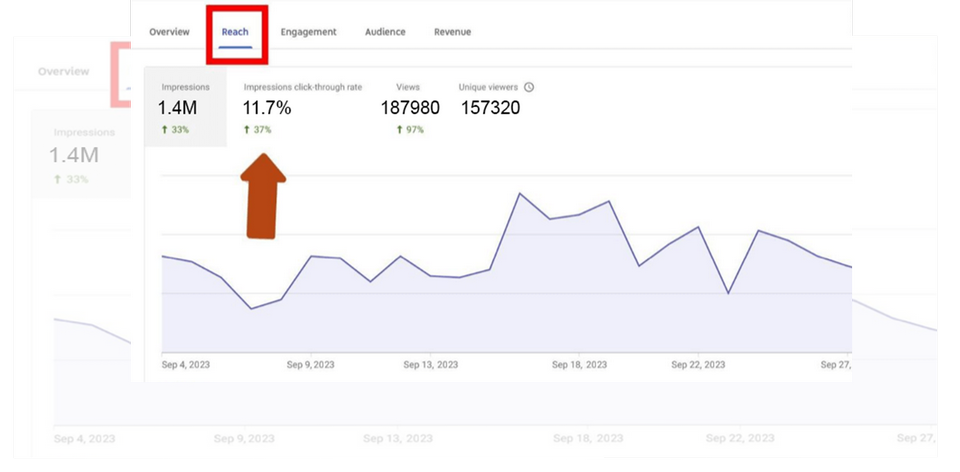Click the up arrow beside 33% in the front window
This screenshot has height=472, width=960.
pyautogui.click(x=164, y=130)
